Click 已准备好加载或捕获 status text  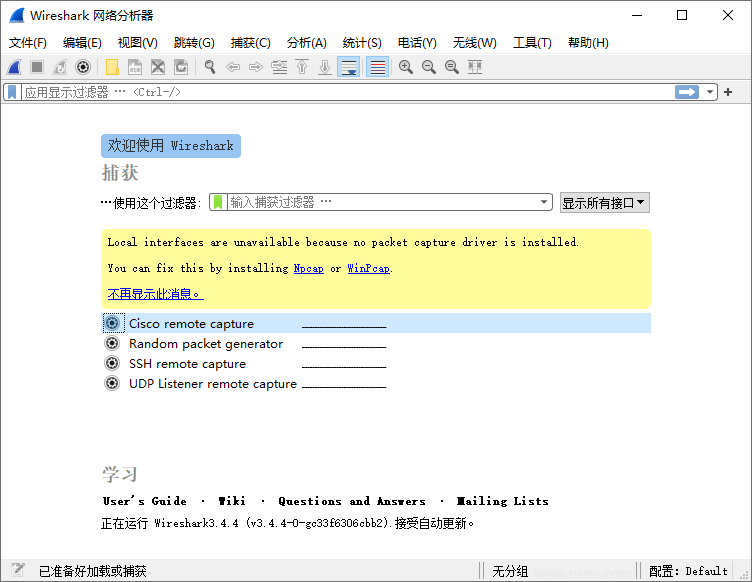click(93, 571)
